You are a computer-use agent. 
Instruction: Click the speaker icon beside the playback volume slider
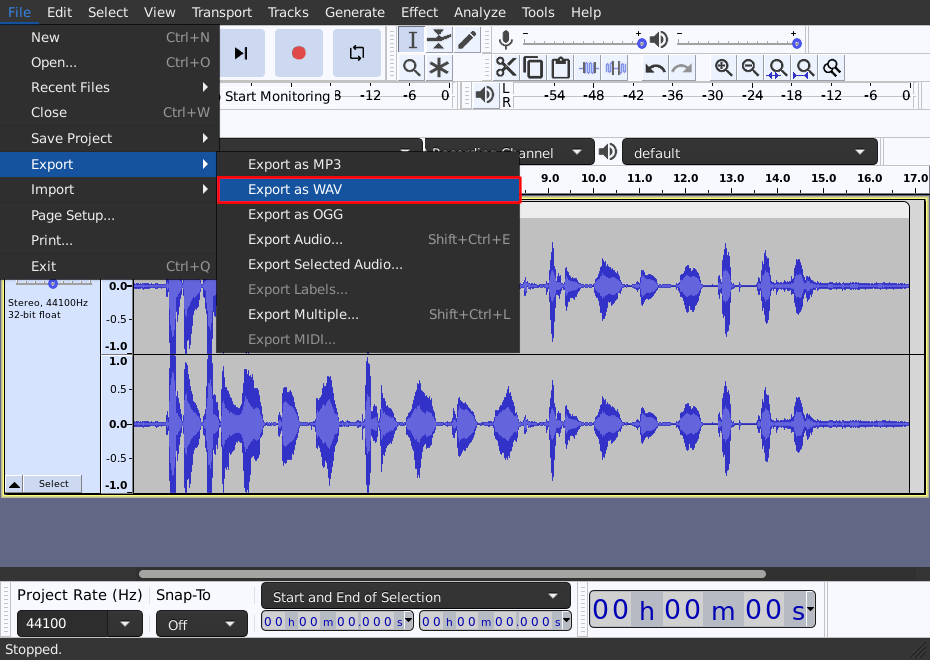(658, 40)
